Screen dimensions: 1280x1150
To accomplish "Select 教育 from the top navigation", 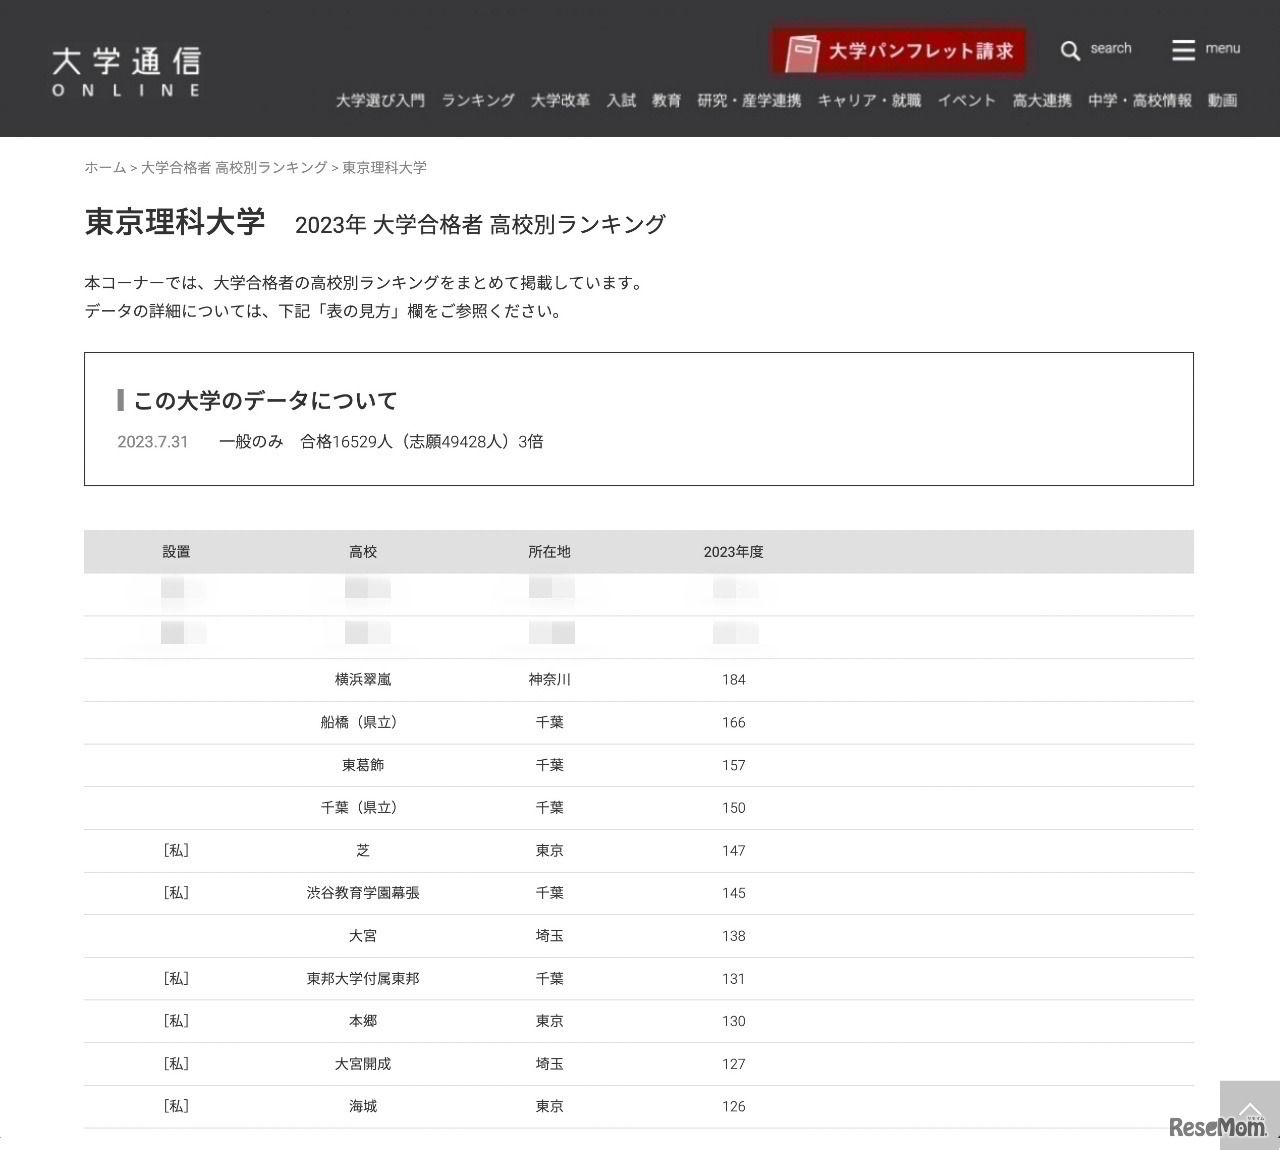I will click(x=666, y=100).
